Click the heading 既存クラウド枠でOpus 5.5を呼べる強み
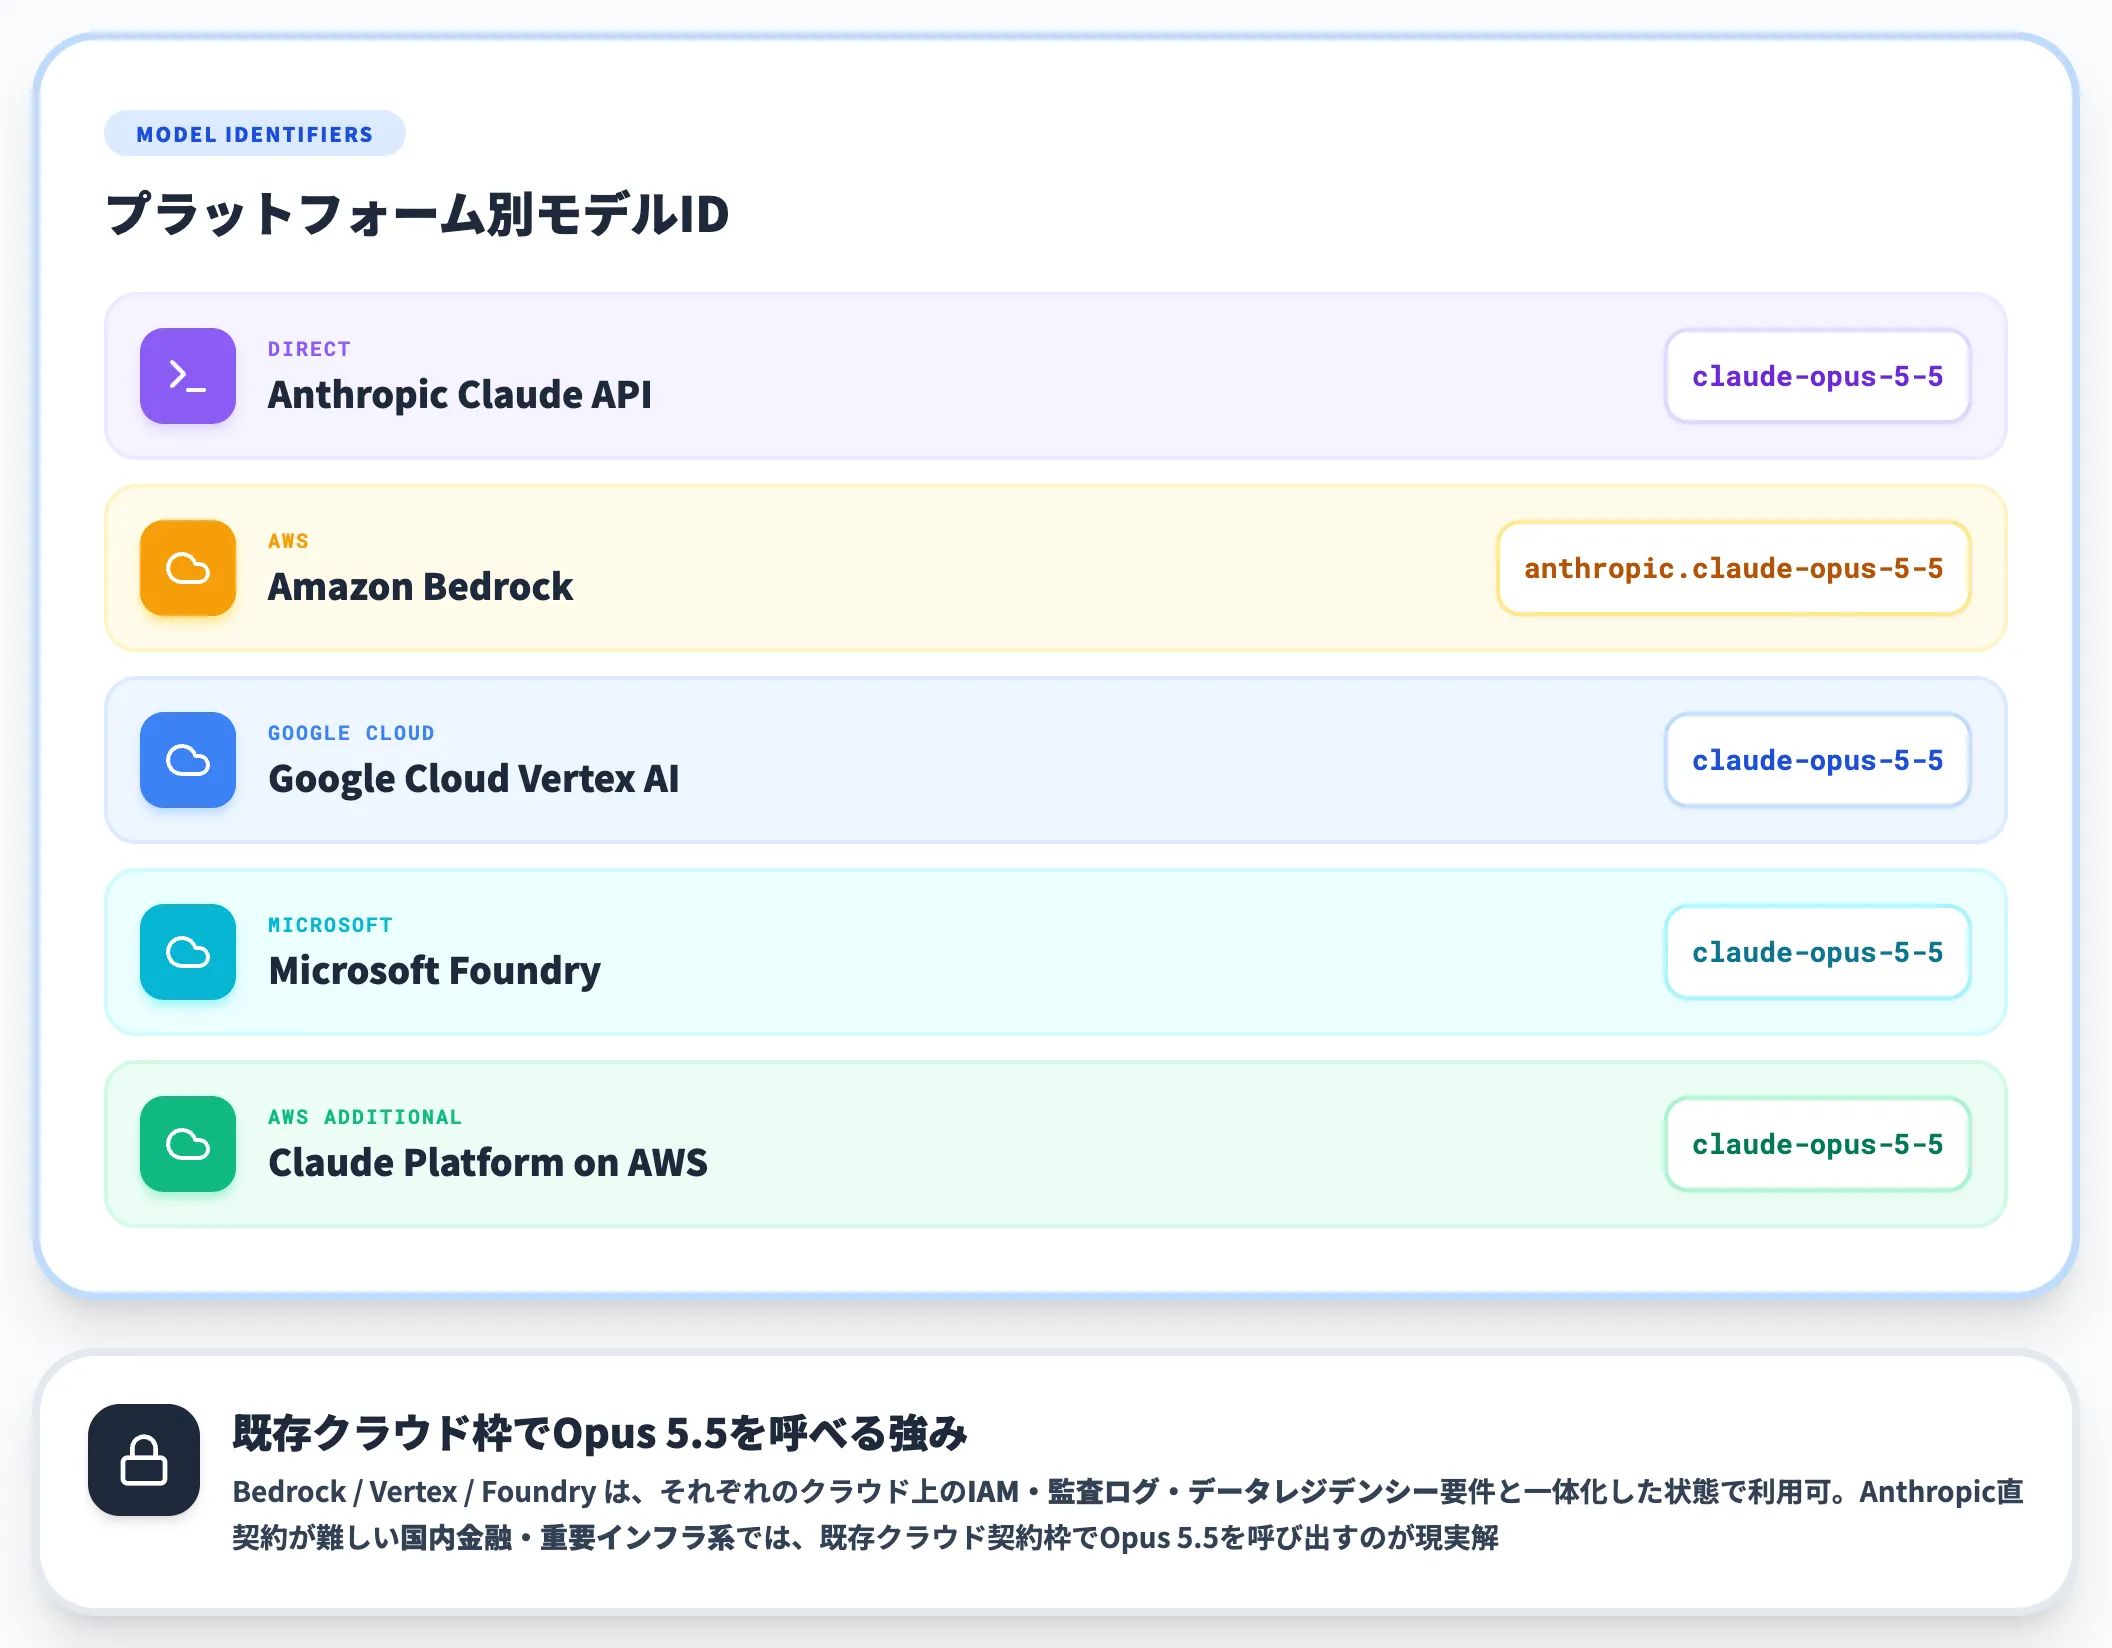 600,1433
